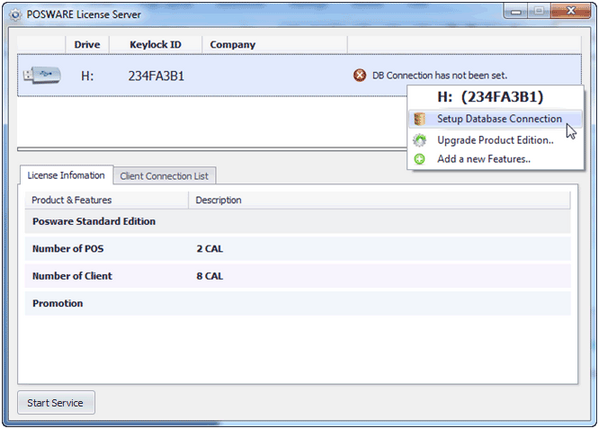Select the Posware Standard Edition row

pyautogui.click(x=298, y=222)
